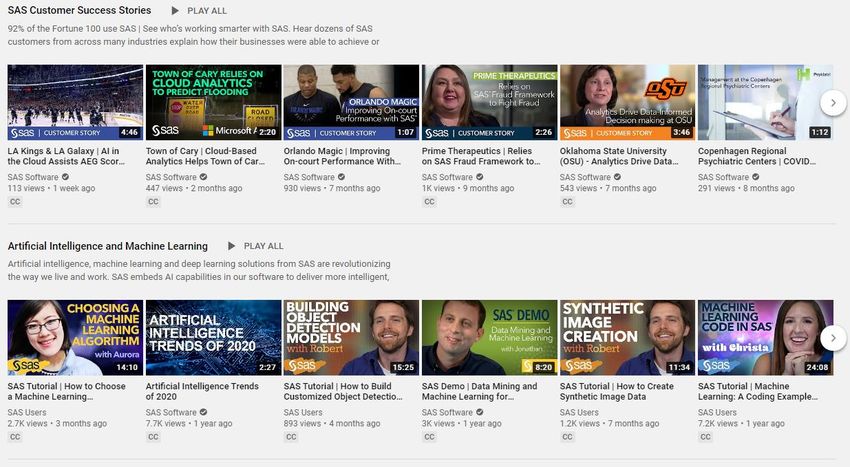The height and width of the screenshot is (467, 850).
Task: Click SAS Software channel under LA Kings video
Action: click(33, 177)
